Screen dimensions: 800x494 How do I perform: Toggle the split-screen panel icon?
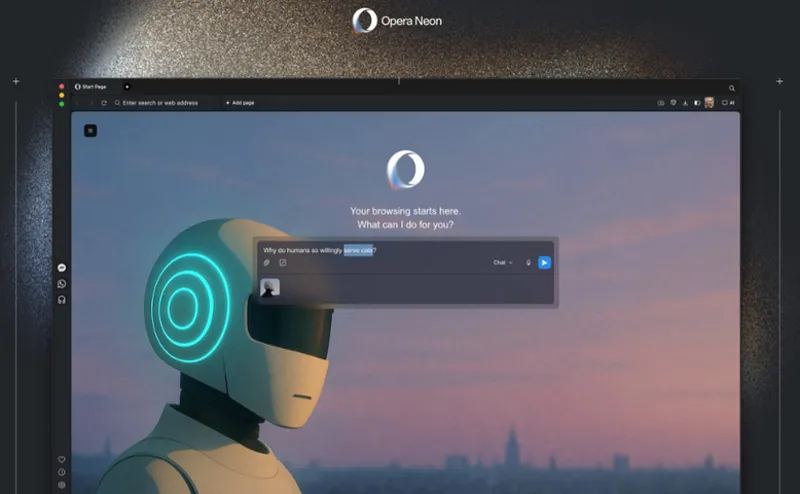[x=697, y=103]
